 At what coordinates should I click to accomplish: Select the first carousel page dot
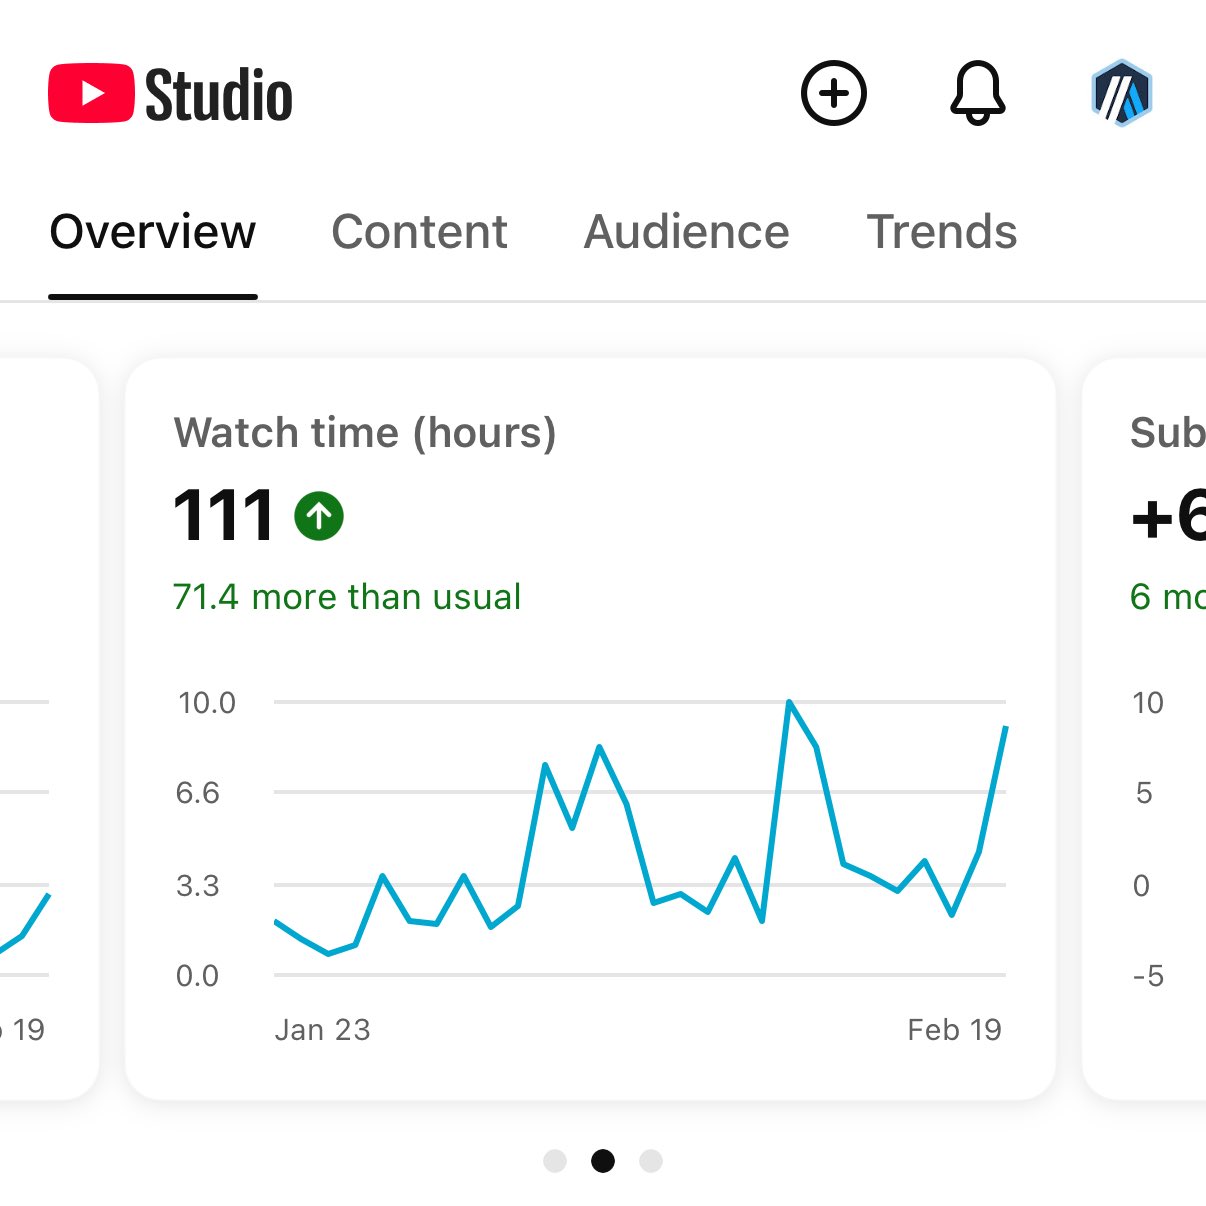[x=555, y=1160]
